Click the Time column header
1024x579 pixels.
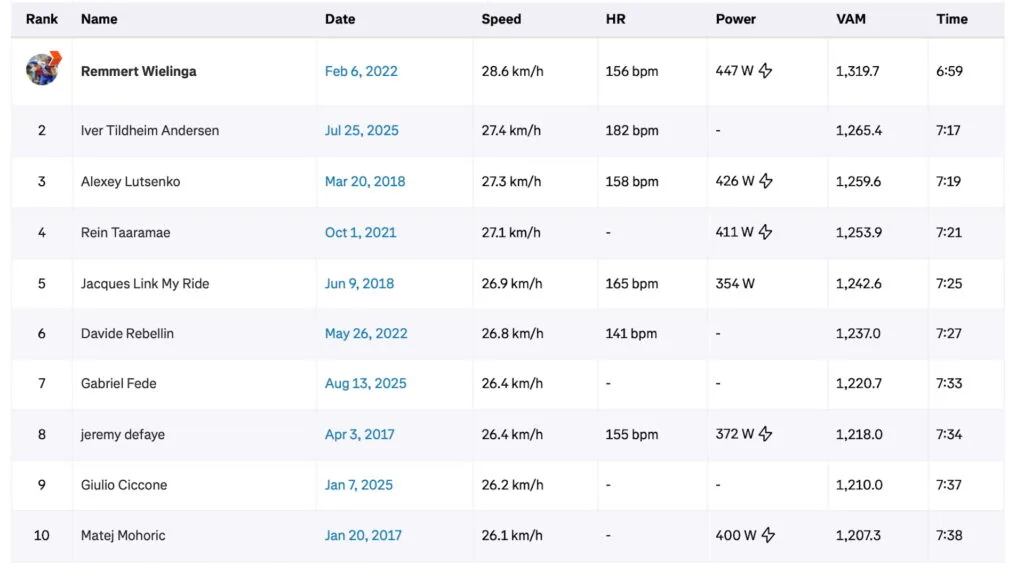point(952,19)
